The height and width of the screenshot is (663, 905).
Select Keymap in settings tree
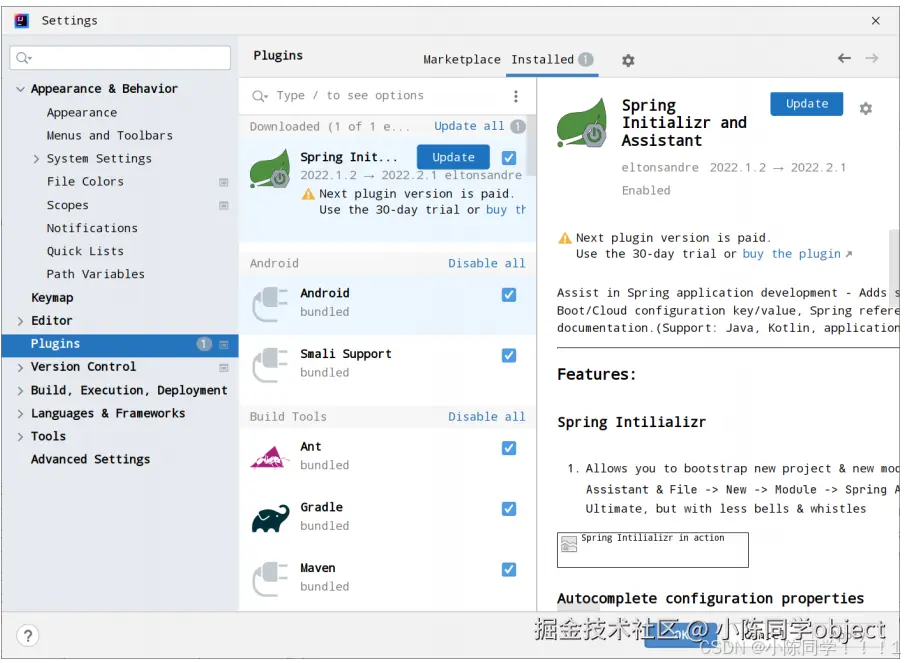click(x=52, y=298)
